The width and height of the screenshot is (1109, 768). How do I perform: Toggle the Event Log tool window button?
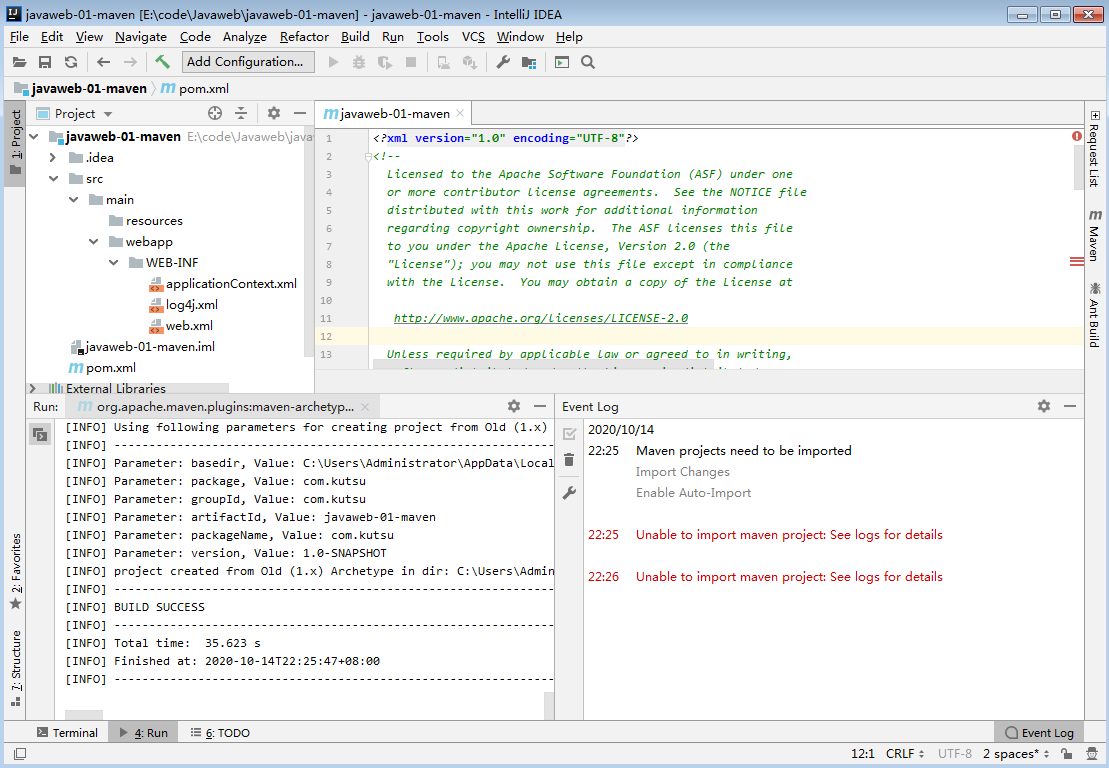1038,733
